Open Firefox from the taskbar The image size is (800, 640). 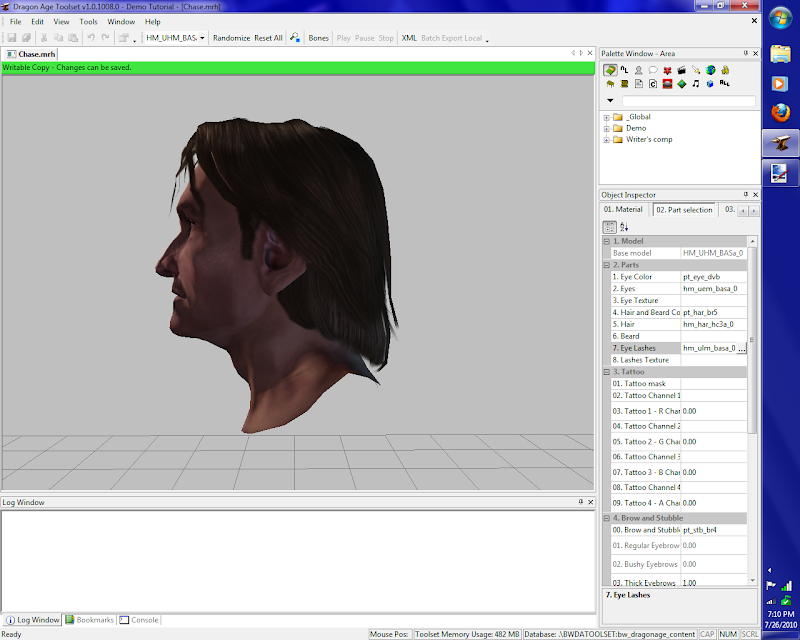click(x=780, y=113)
